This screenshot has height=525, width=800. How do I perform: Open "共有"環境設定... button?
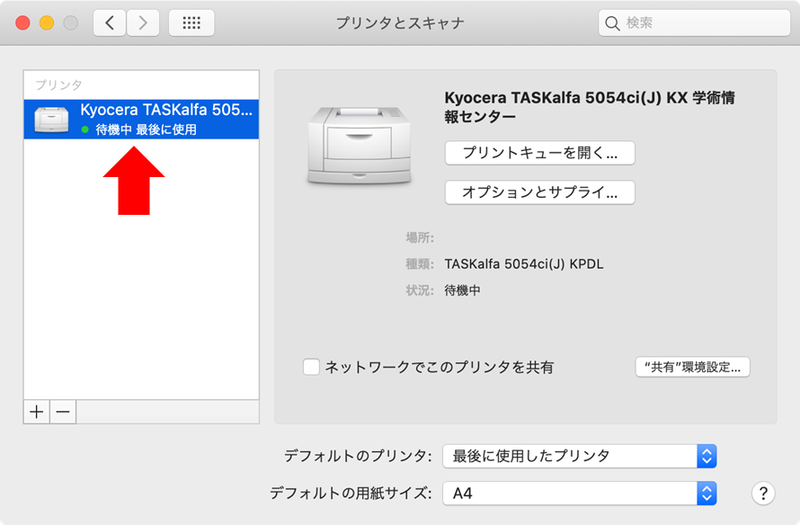tap(692, 367)
